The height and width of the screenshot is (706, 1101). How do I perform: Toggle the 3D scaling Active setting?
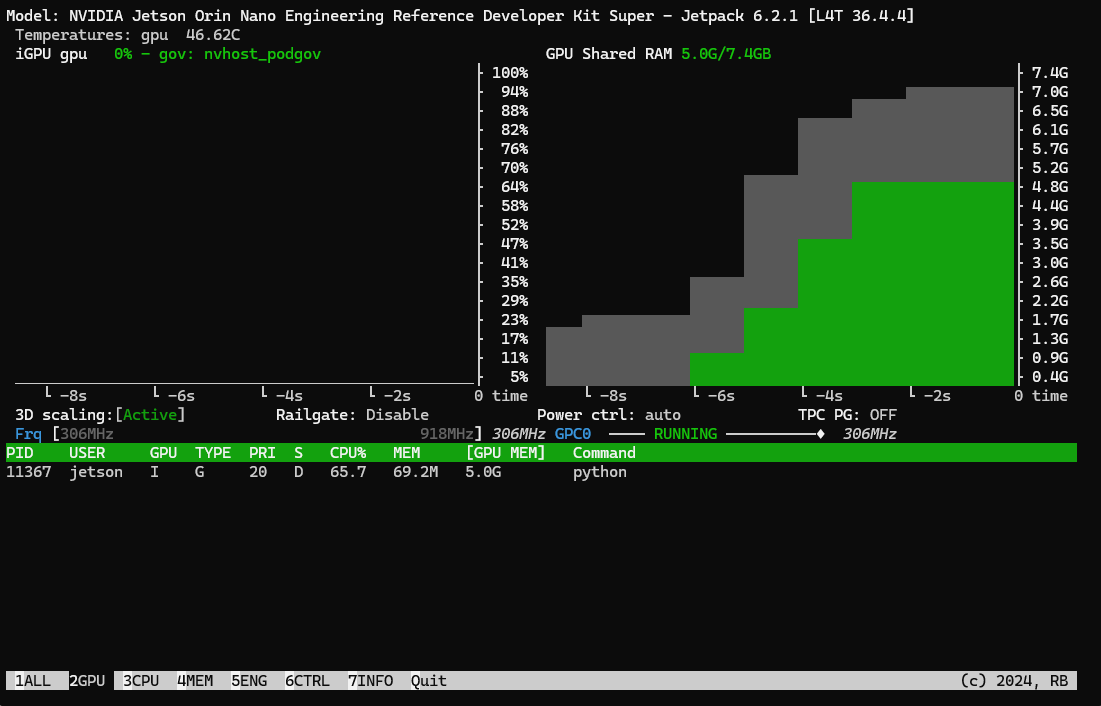pyautogui.click(x=153, y=415)
